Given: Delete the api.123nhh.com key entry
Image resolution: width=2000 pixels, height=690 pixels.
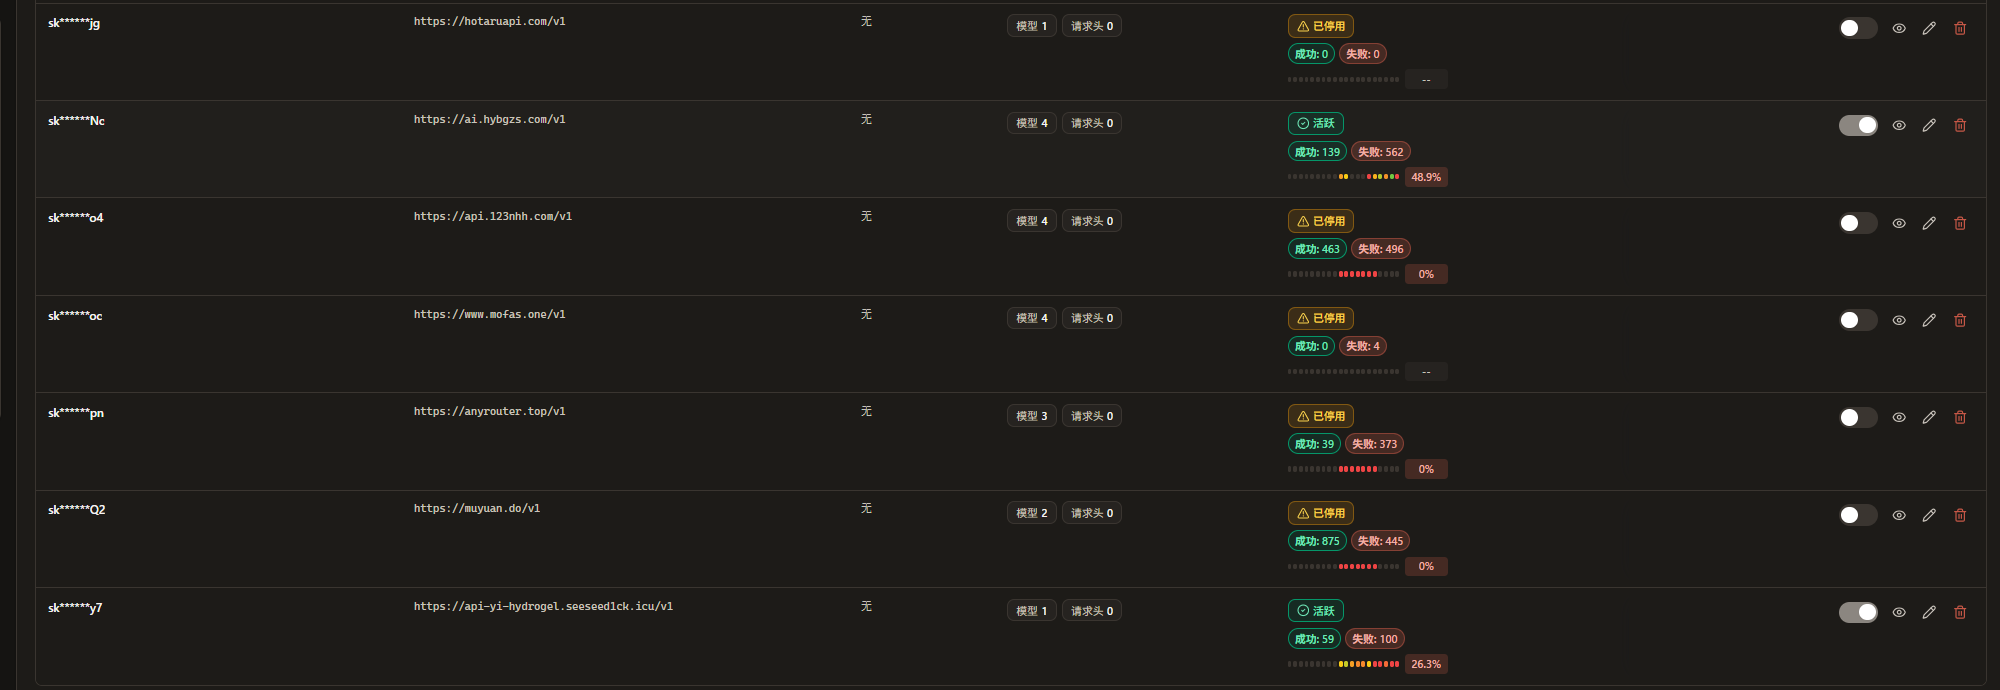Looking at the screenshot, I should tap(1960, 223).
